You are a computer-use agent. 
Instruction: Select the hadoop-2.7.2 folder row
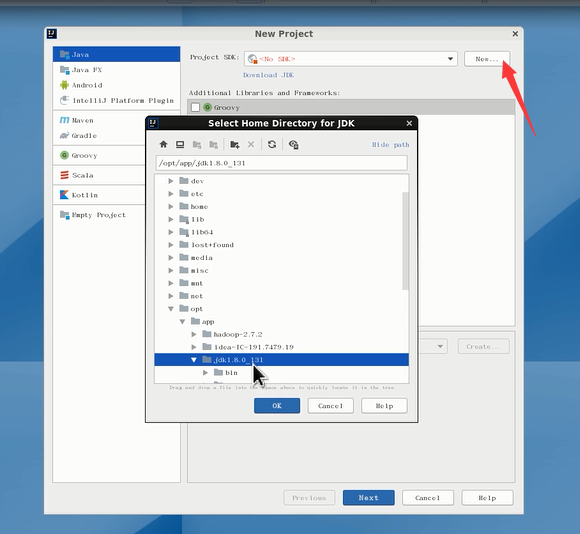[281, 334]
